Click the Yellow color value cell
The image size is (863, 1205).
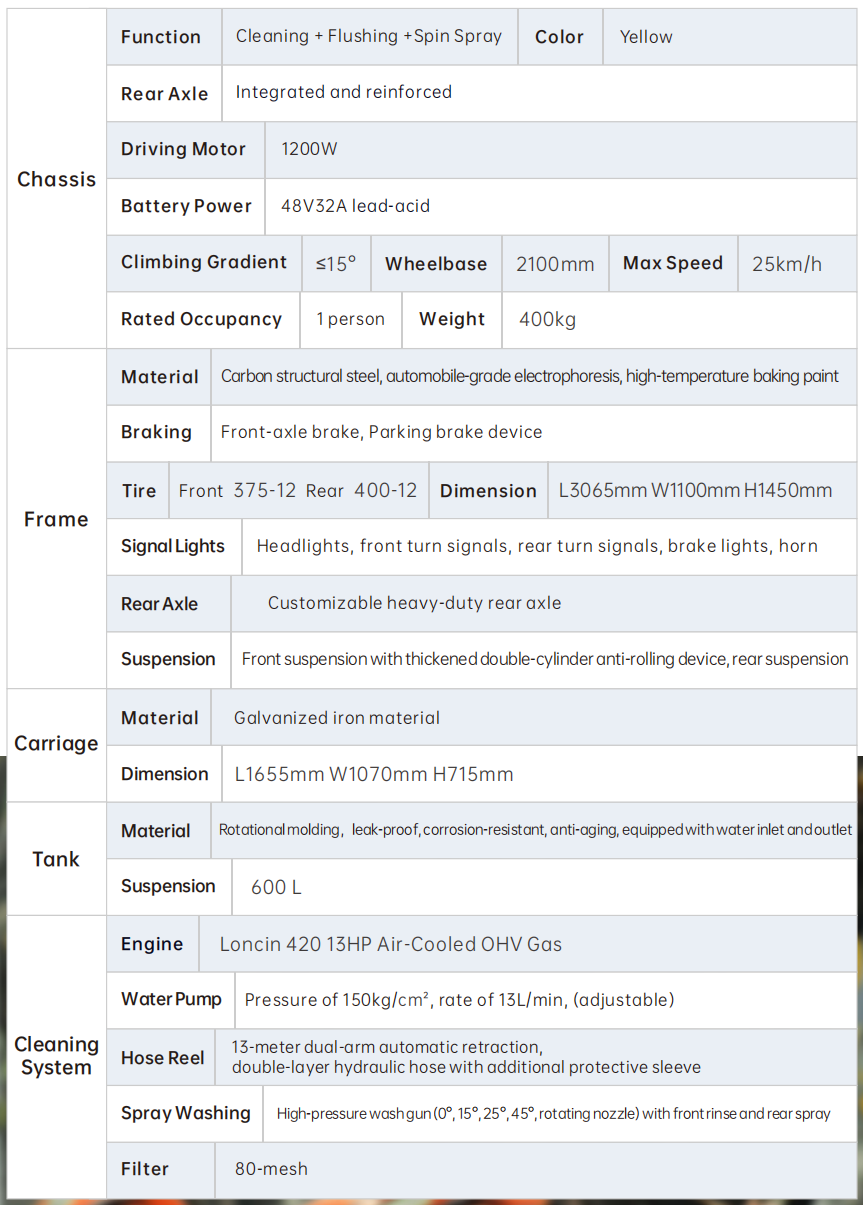(646, 37)
